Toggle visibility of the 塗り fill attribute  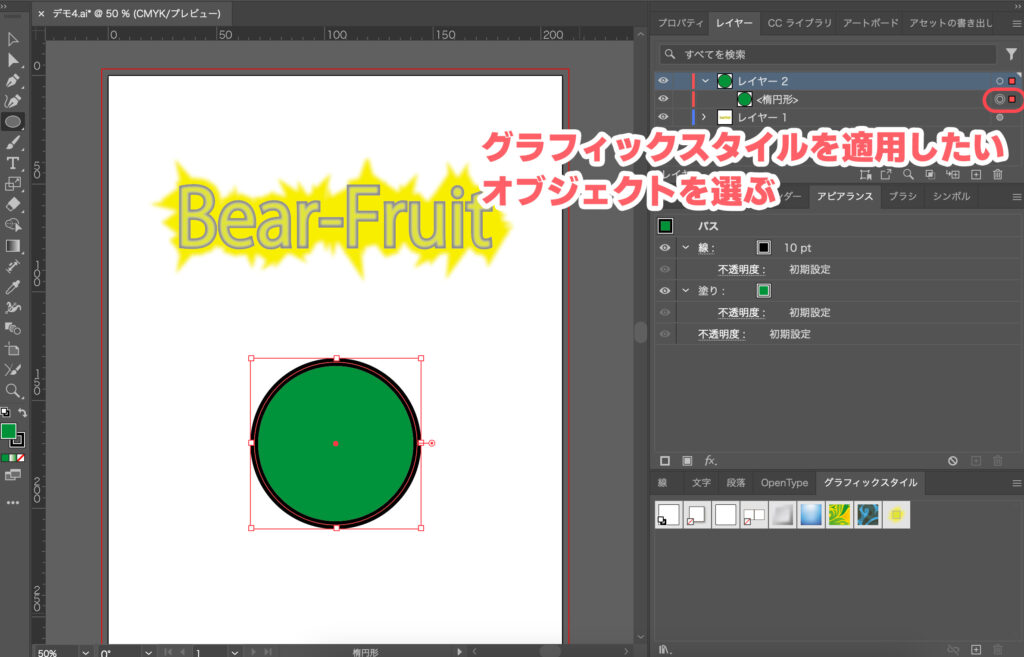[664, 291]
